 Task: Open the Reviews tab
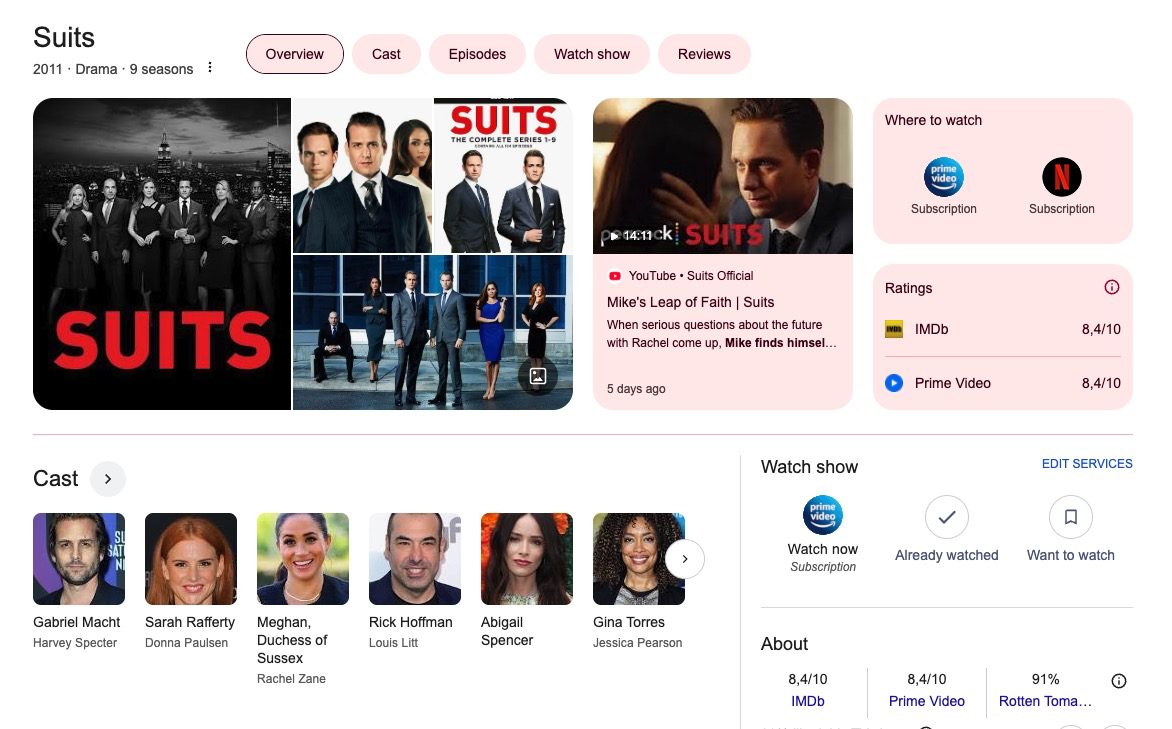click(704, 54)
